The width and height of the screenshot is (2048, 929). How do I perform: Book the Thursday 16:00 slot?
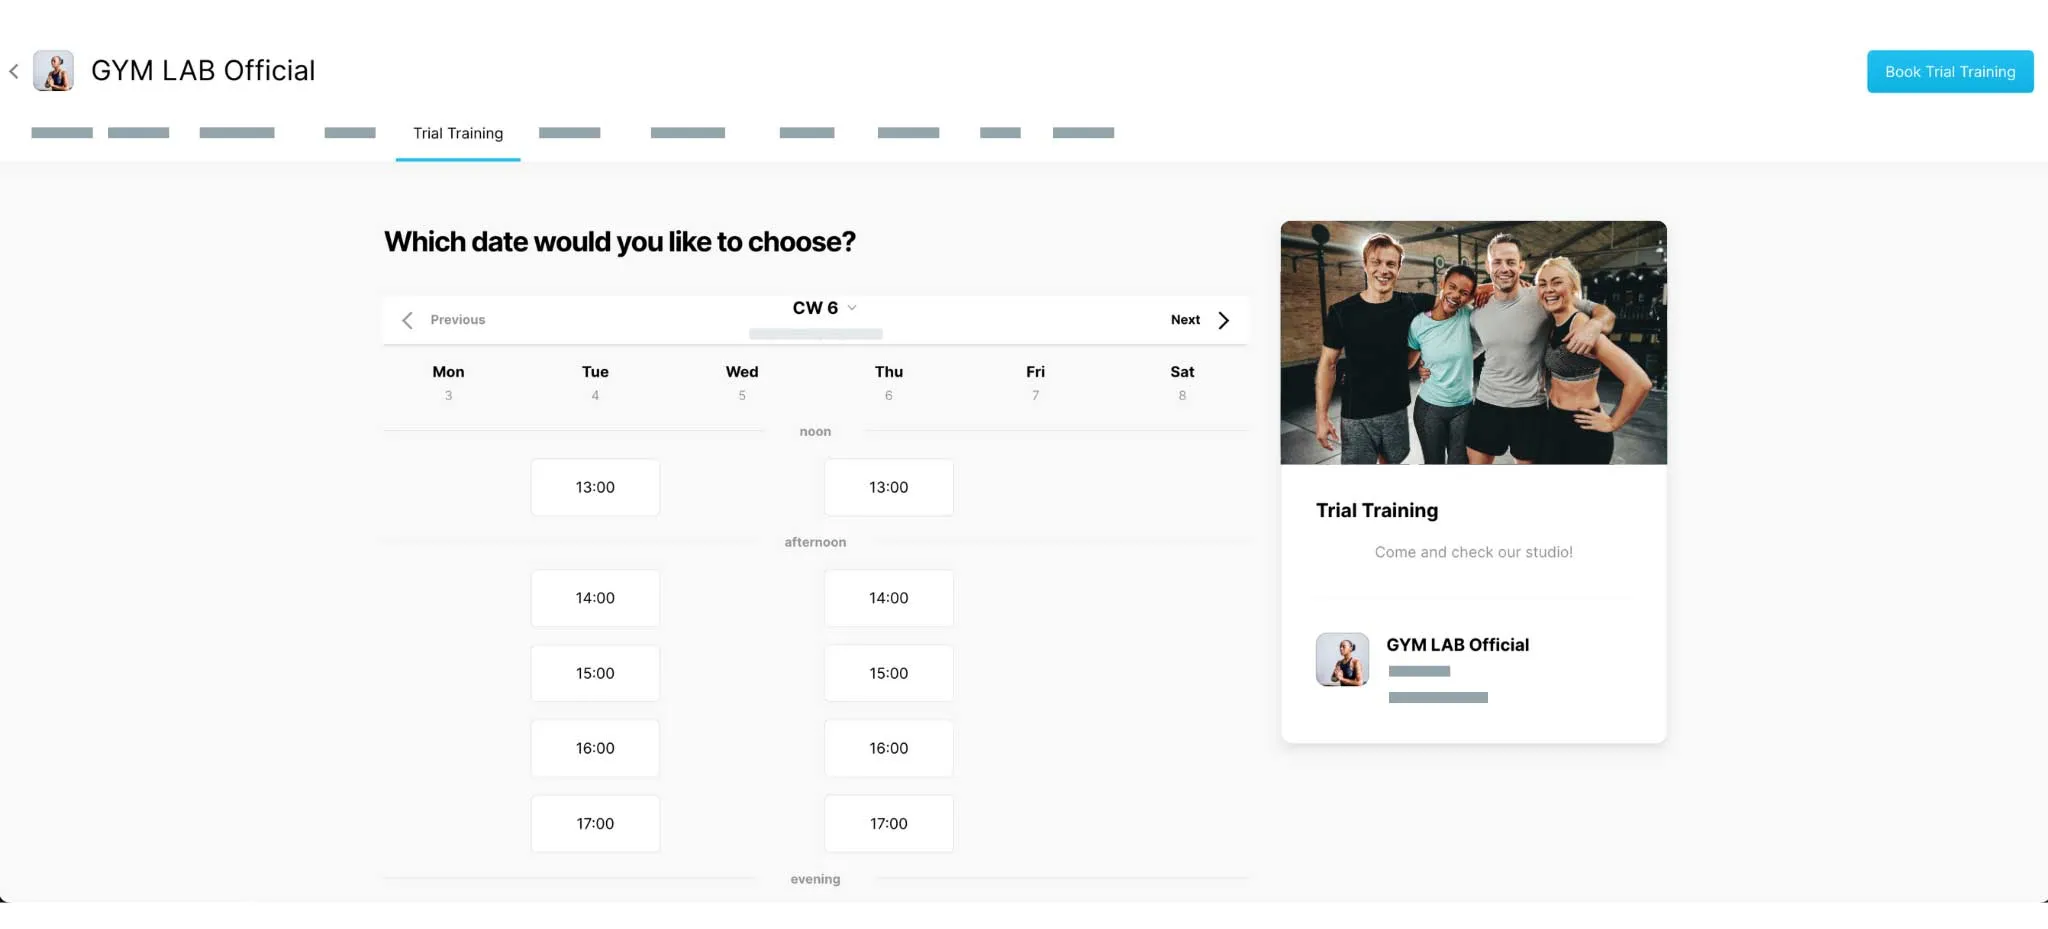(889, 748)
